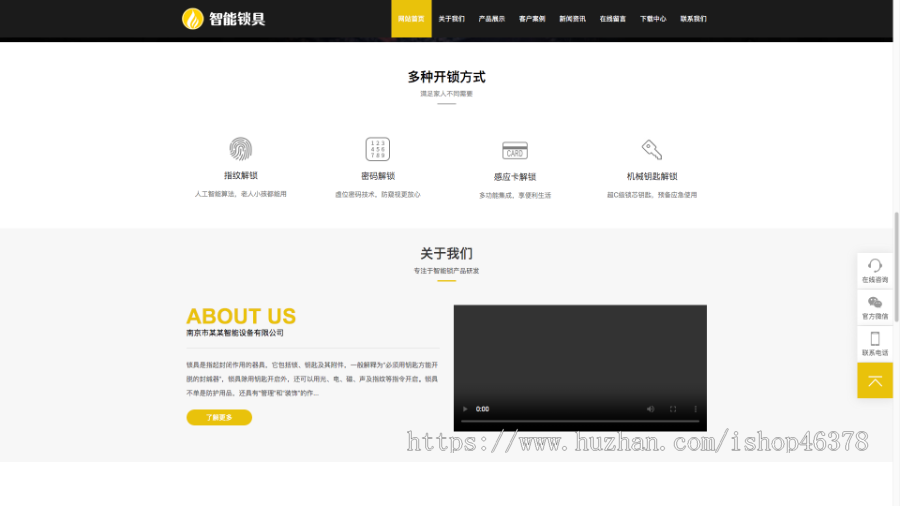
Task: Select the 密码解锁 label
Action: [378, 176]
